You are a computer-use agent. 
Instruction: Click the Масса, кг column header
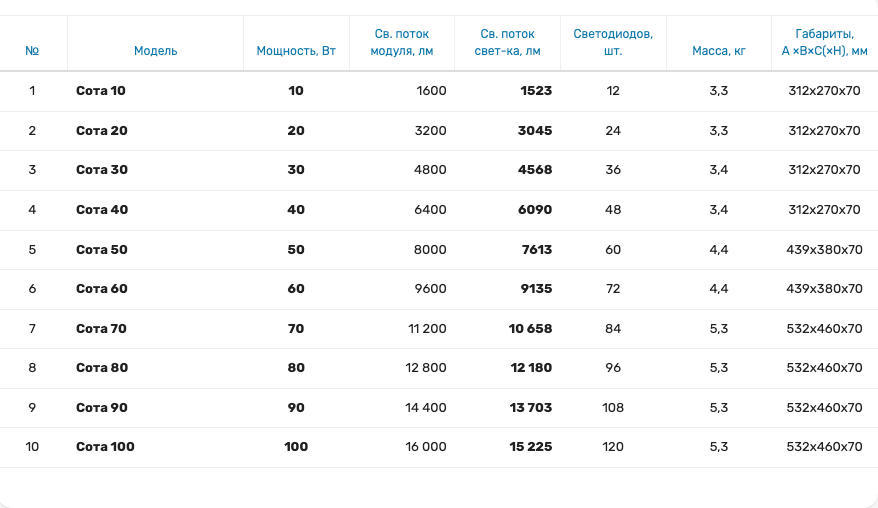click(719, 51)
